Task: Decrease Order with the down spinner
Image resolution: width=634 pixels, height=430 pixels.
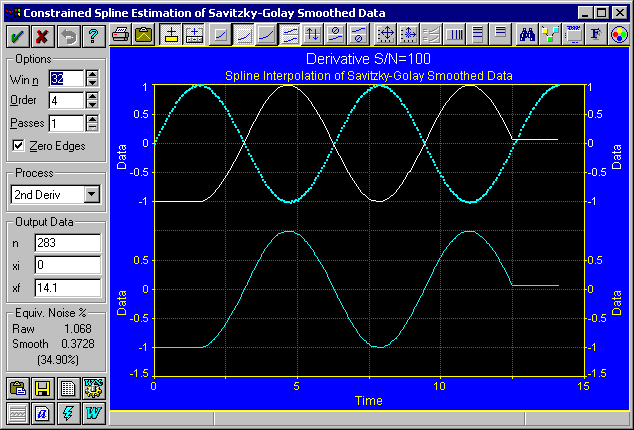Action: click(92, 104)
